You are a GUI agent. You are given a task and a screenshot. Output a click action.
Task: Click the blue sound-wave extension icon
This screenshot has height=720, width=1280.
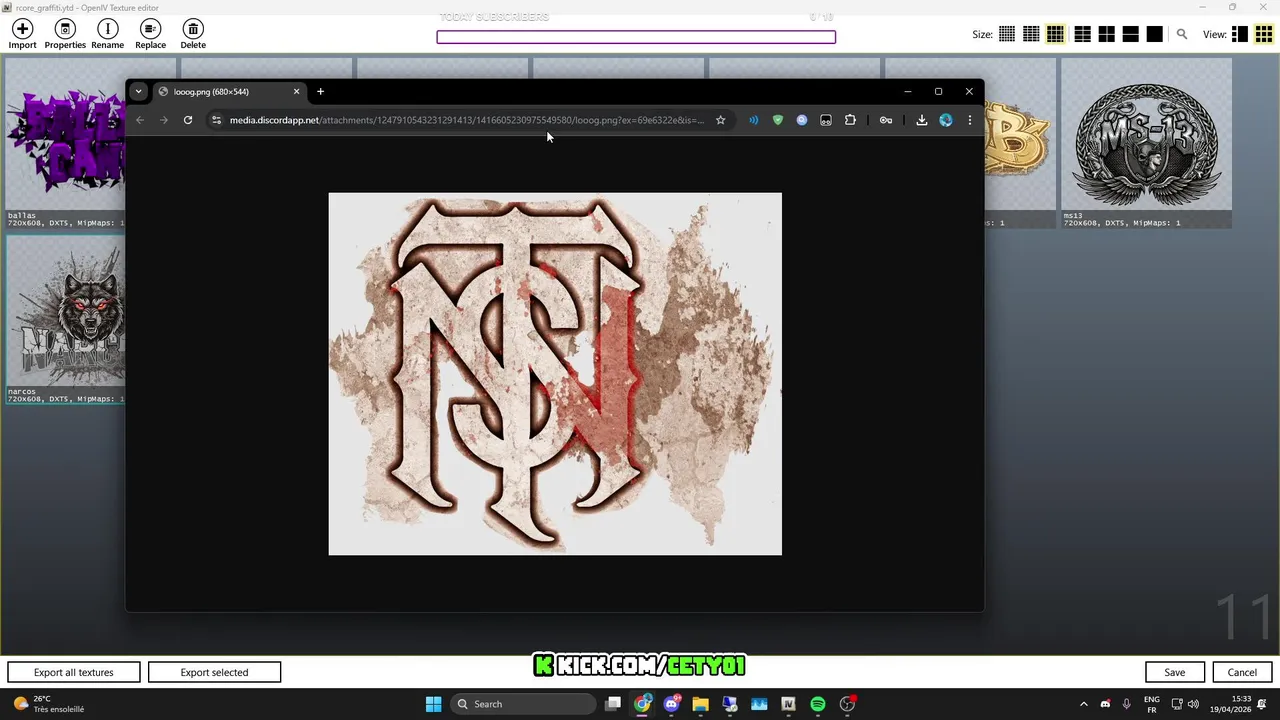tap(753, 120)
